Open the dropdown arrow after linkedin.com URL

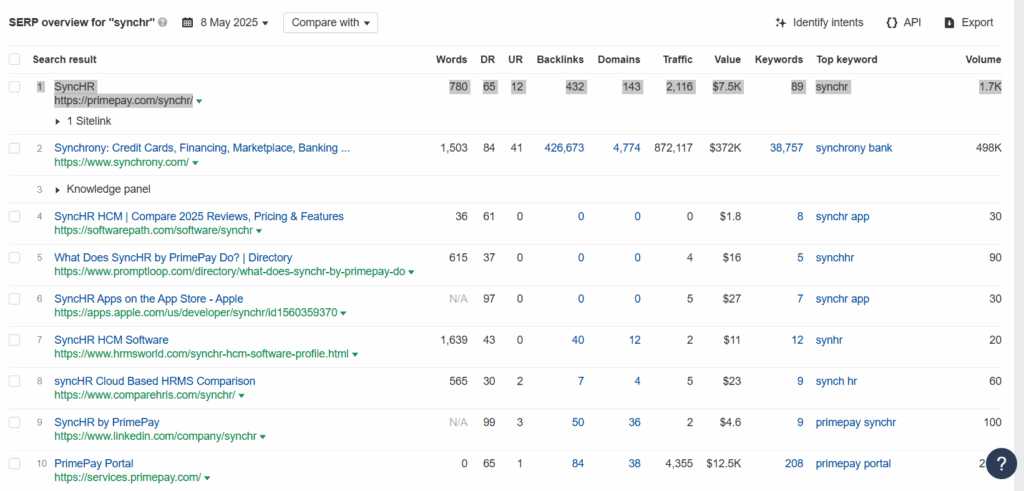(263, 436)
